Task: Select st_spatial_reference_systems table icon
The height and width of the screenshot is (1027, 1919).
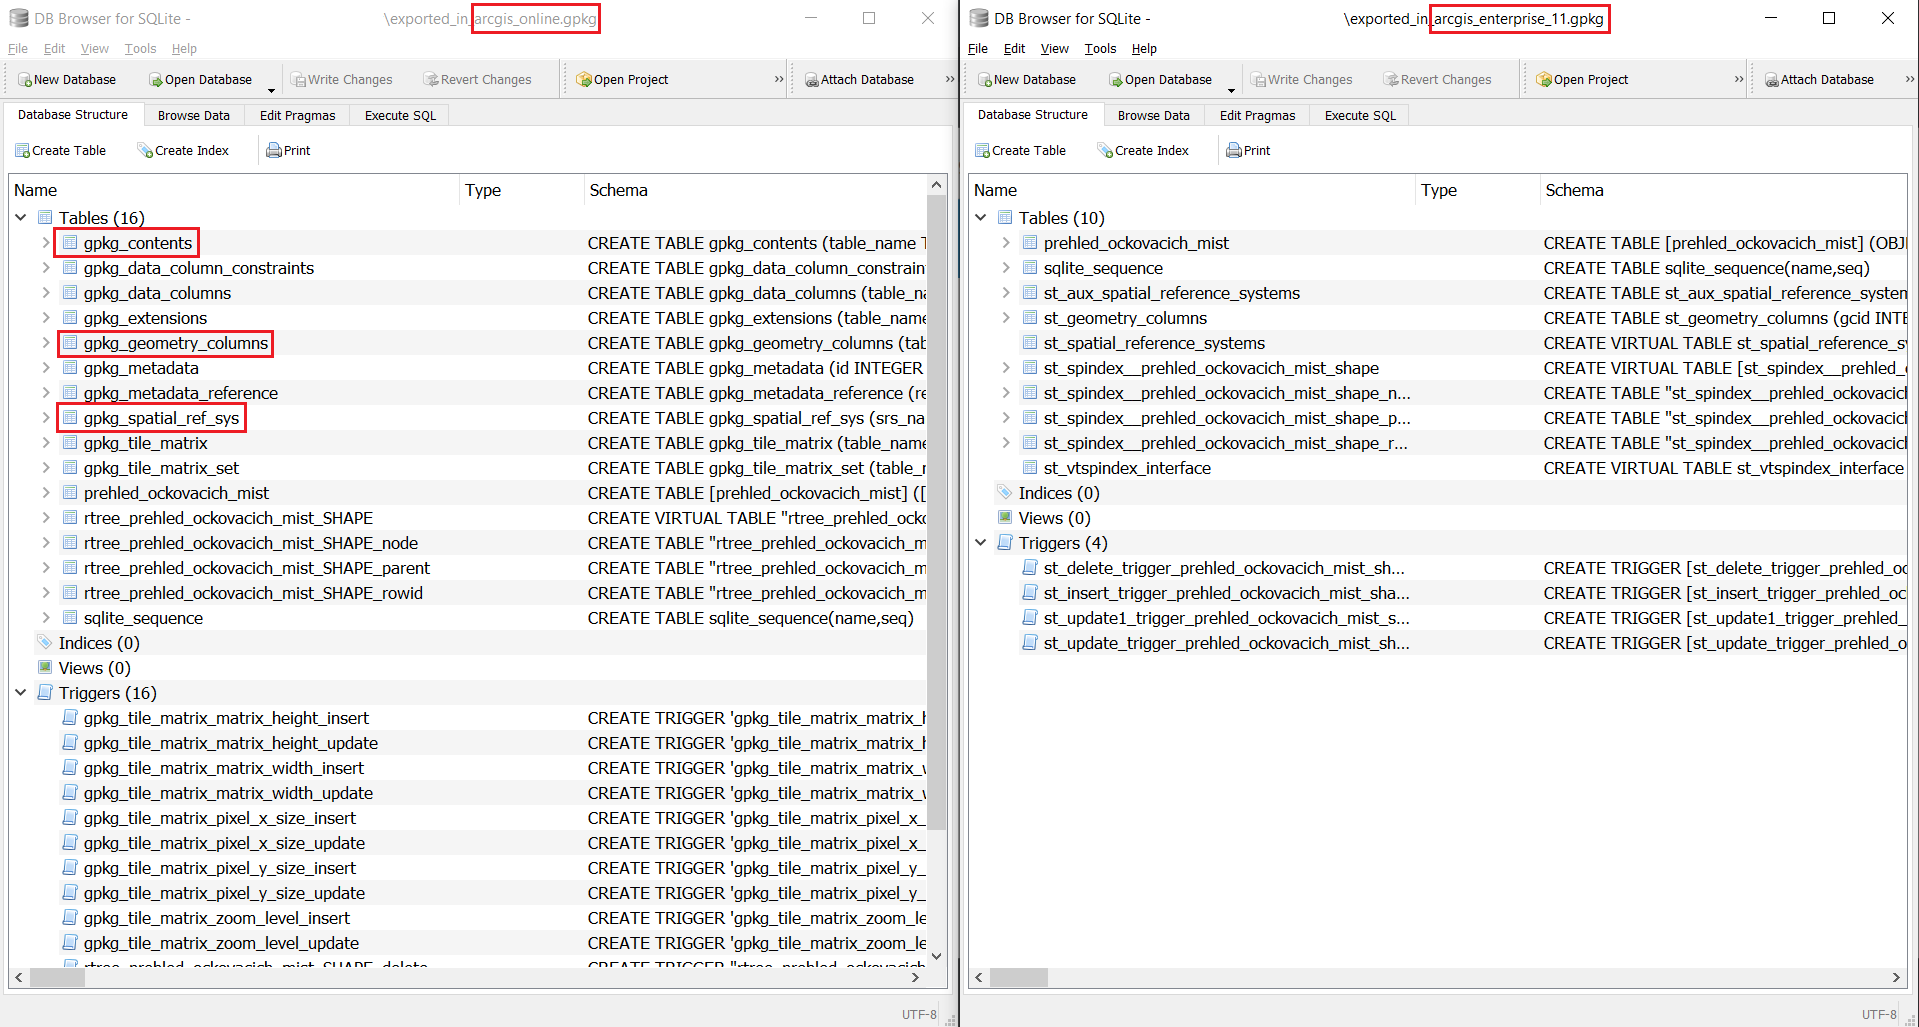Action: [x=1030, y=342]
